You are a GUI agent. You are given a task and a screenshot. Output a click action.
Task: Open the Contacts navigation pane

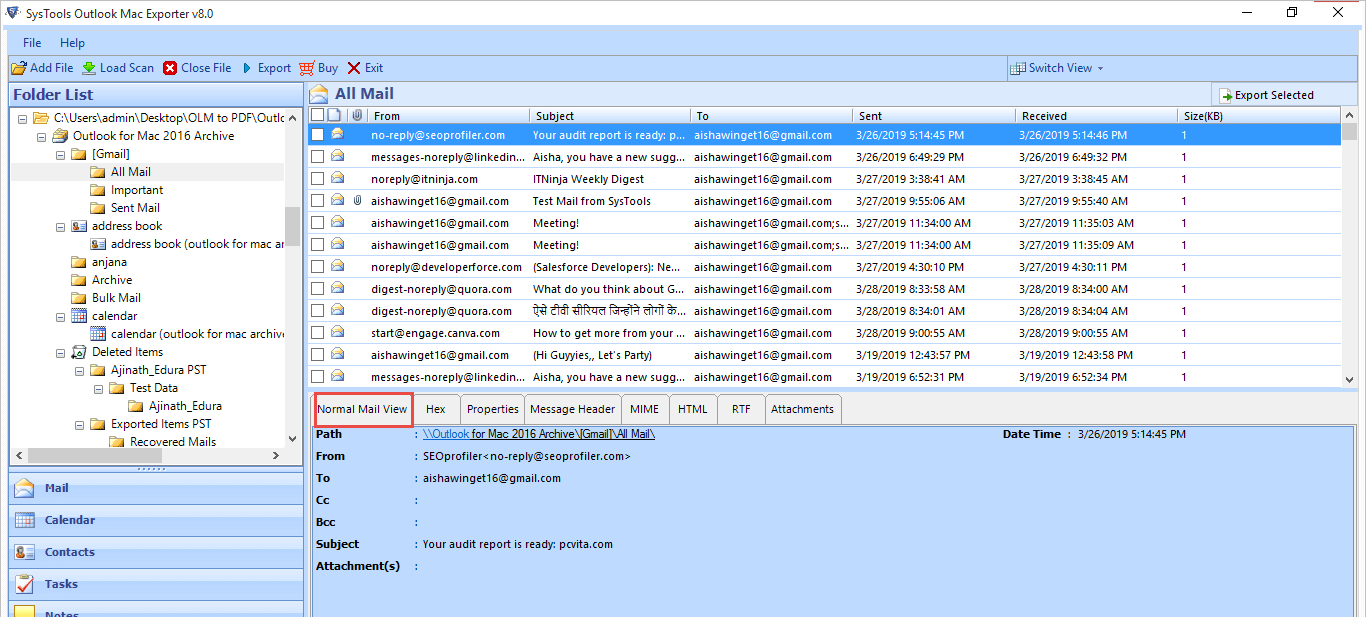[x=156, y=552]
